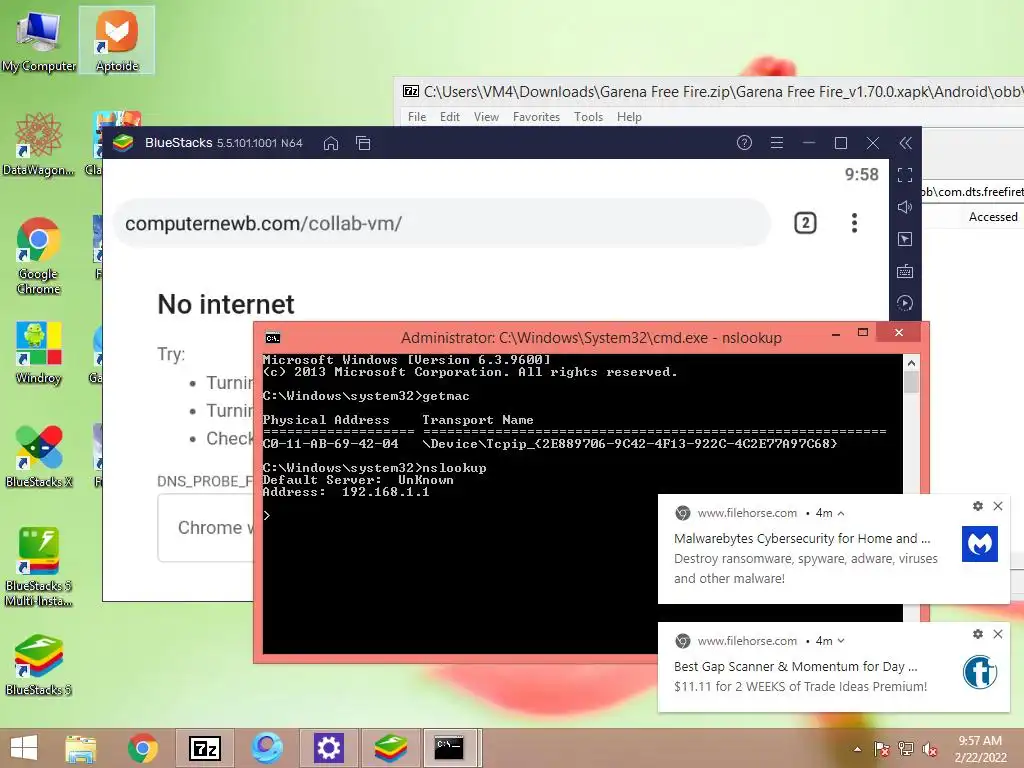Switch to the cmd taskbar button
The height and width of the screenshot is (768, 1024).
tap(449, 748)
